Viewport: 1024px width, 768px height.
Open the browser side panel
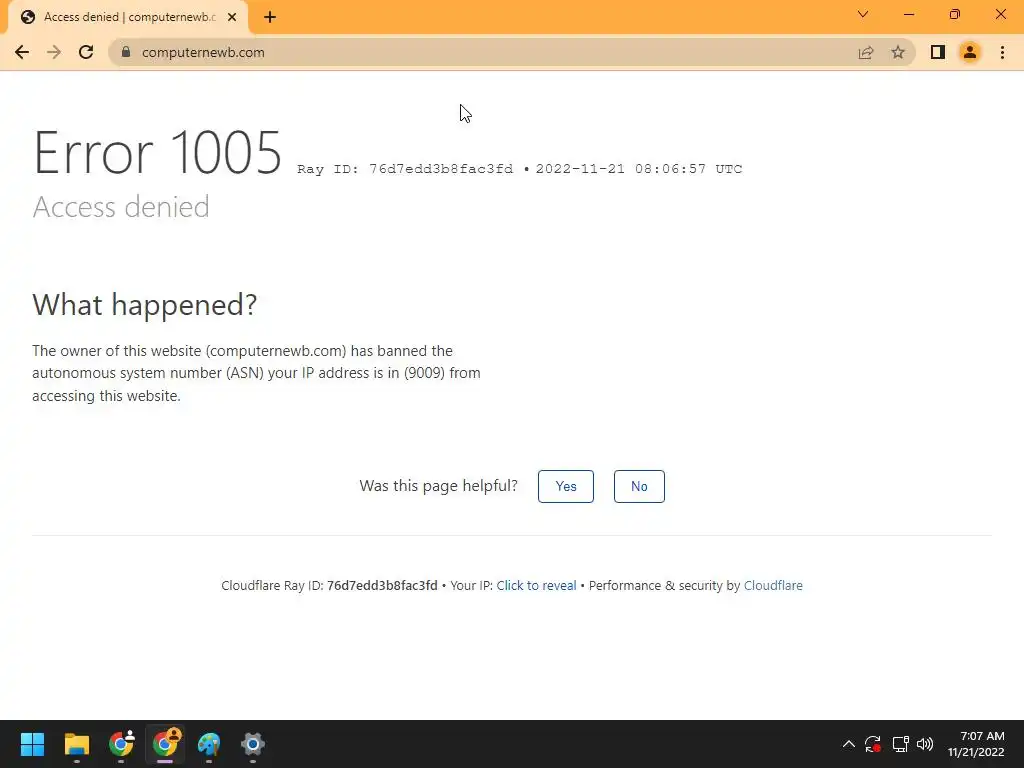[x=938, y=52]
